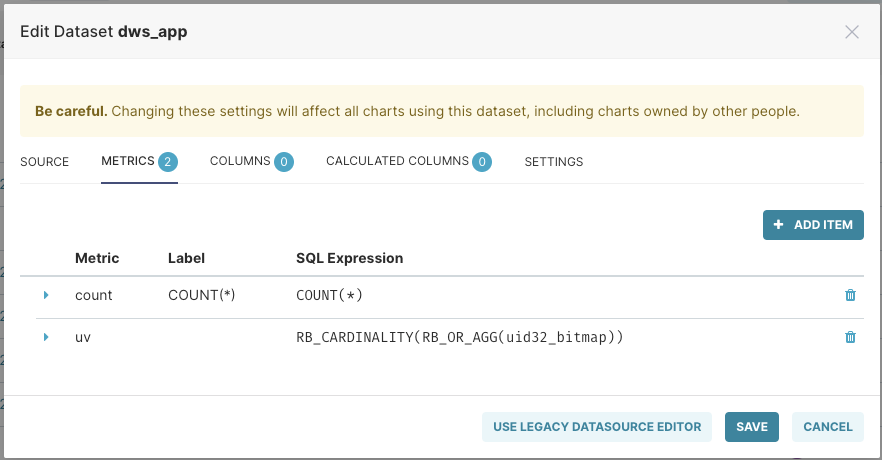This screenshot has height=460, width=882.
Task: Edit the count metric name
Action: tap(94, 296)
